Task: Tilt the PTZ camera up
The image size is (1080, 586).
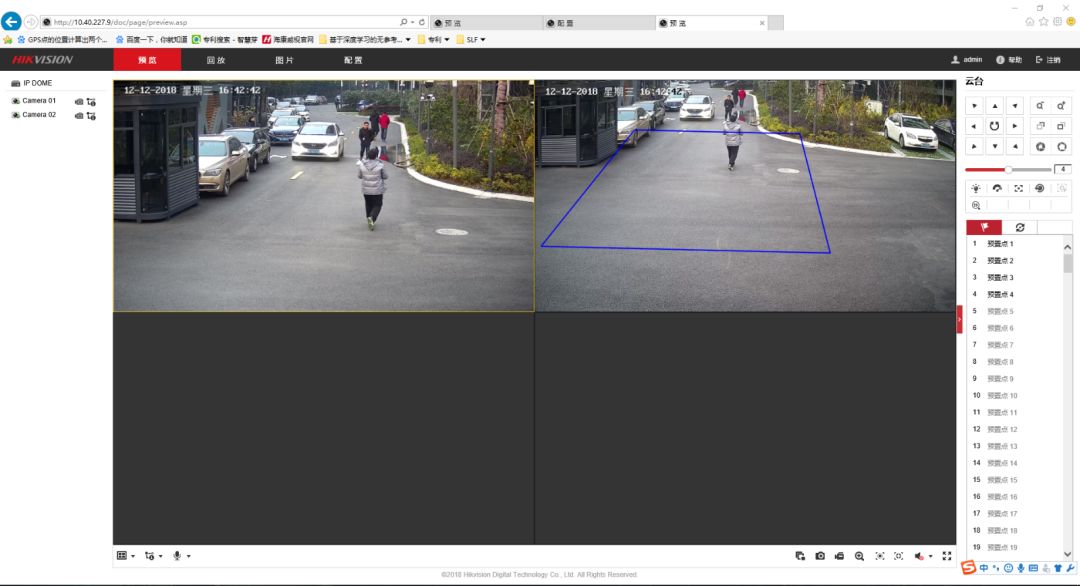Action: tap(995, 105)
